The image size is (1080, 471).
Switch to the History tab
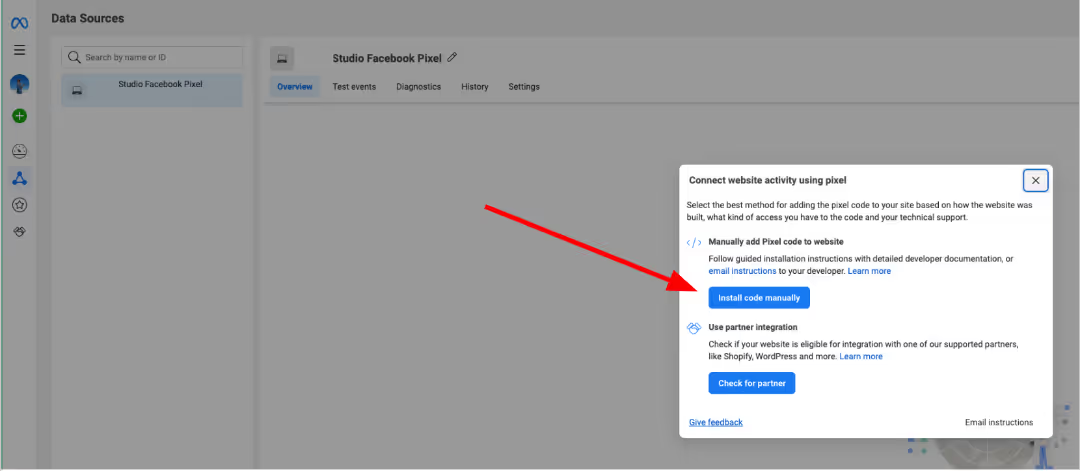pos(475,87)
